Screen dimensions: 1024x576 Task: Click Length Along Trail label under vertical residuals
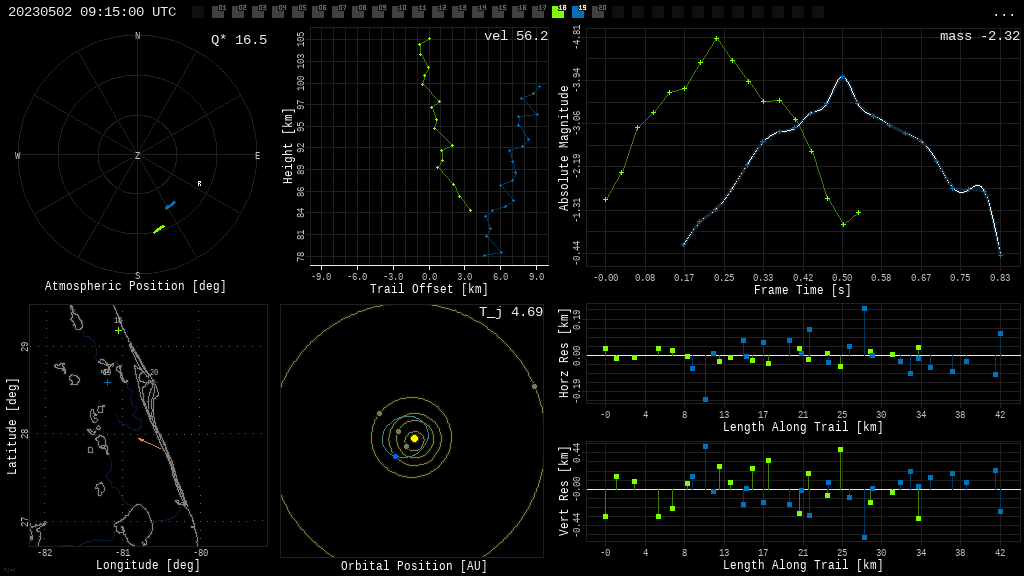point(803,565)
